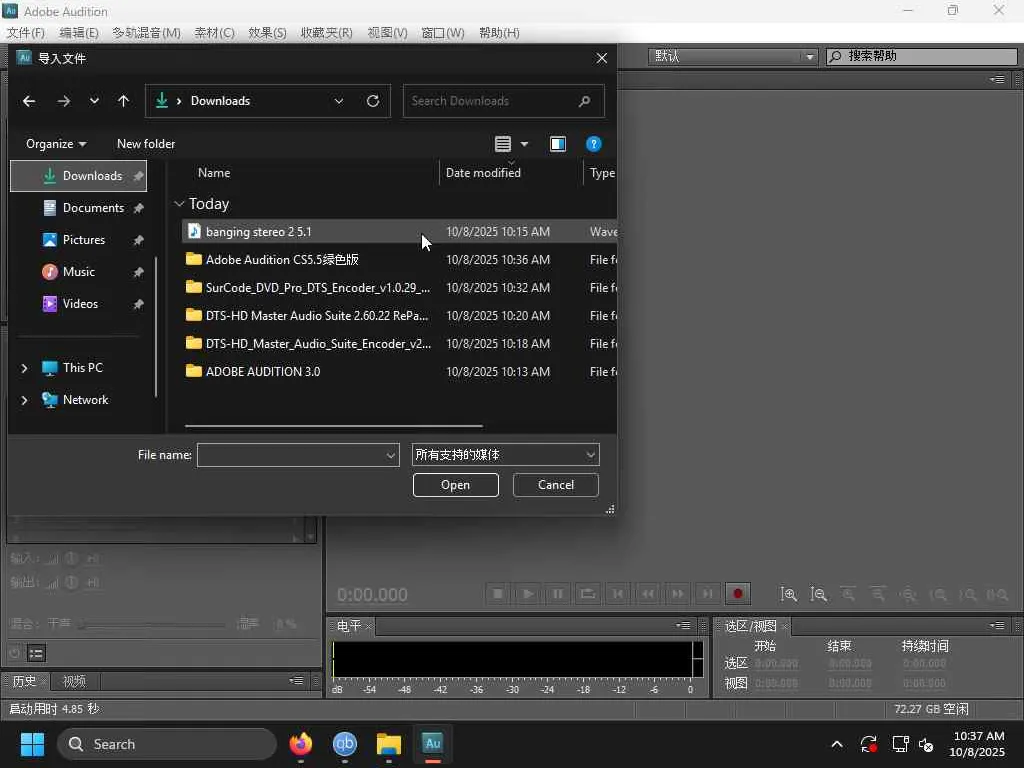
Task: Click the 搜索帮助 search field
Action: 921,56
